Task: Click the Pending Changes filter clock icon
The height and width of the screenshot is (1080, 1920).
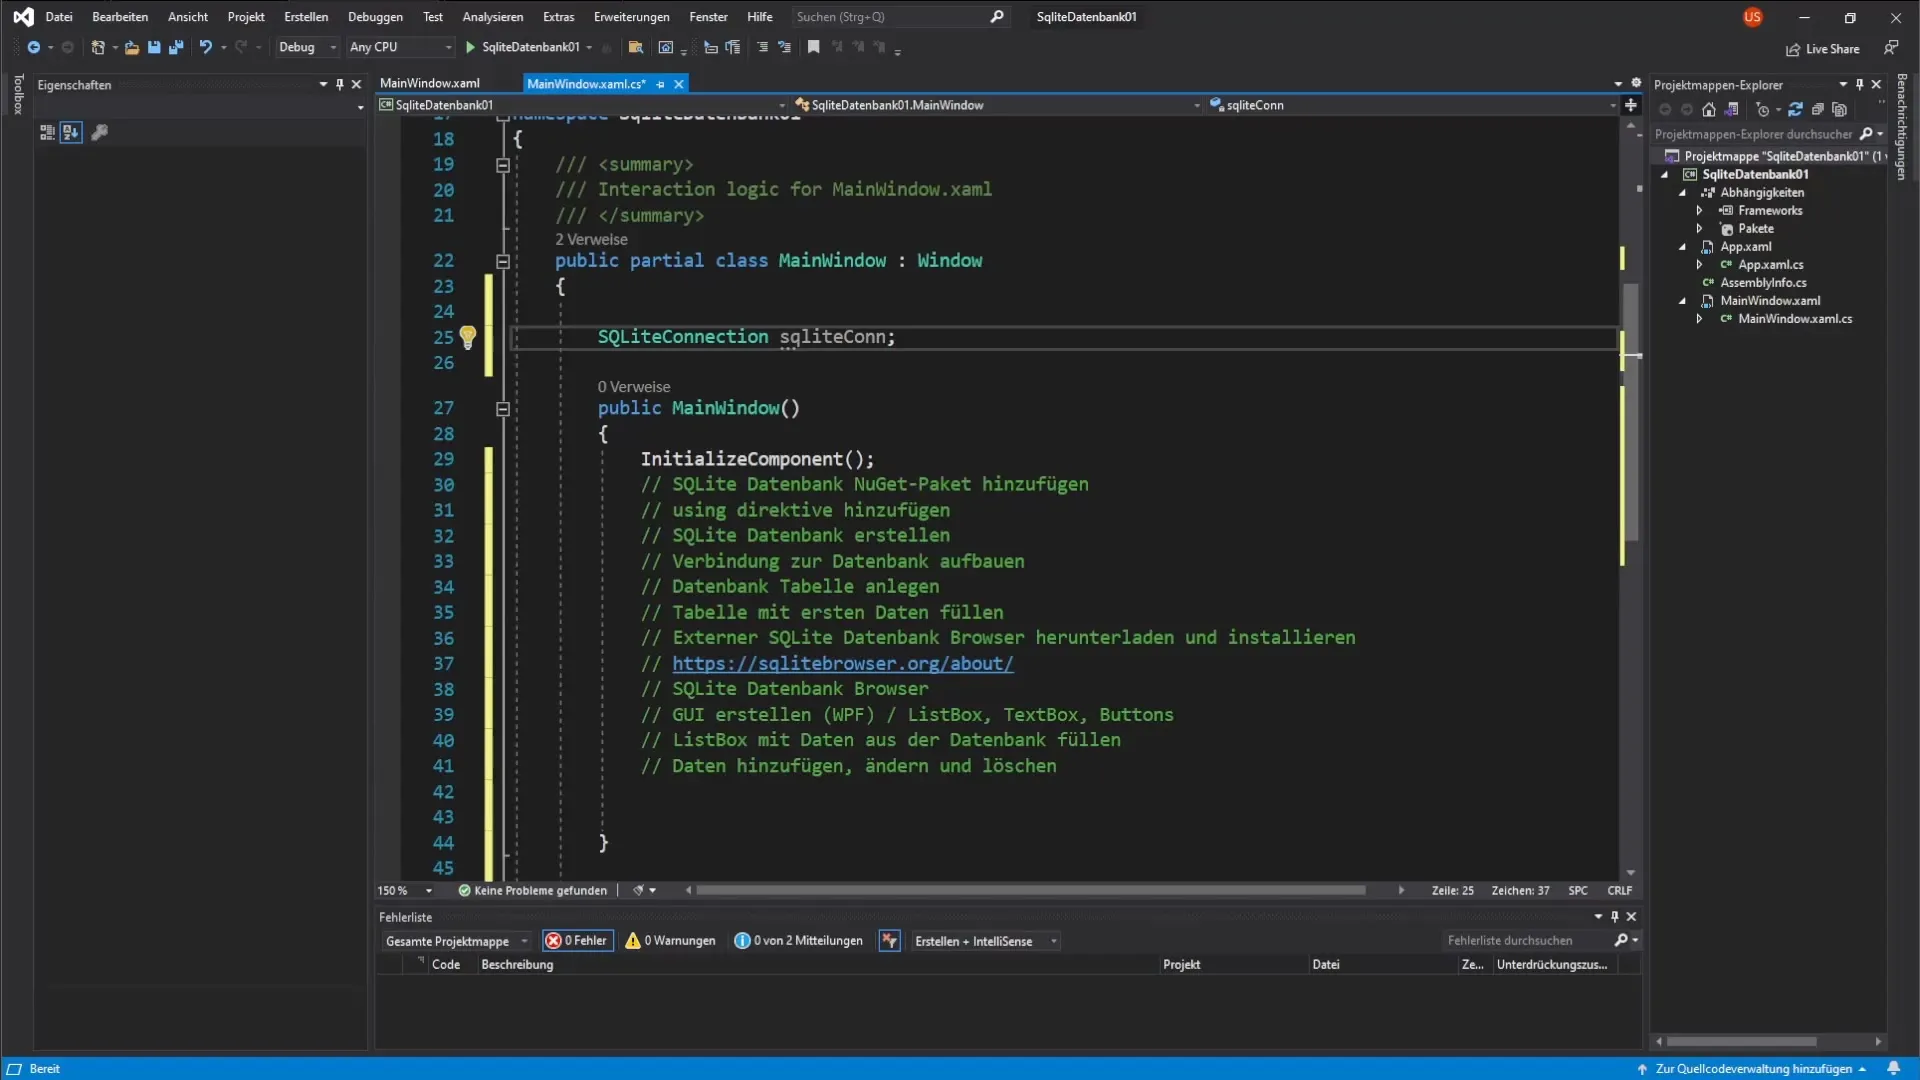Action: pos(1762,110)
